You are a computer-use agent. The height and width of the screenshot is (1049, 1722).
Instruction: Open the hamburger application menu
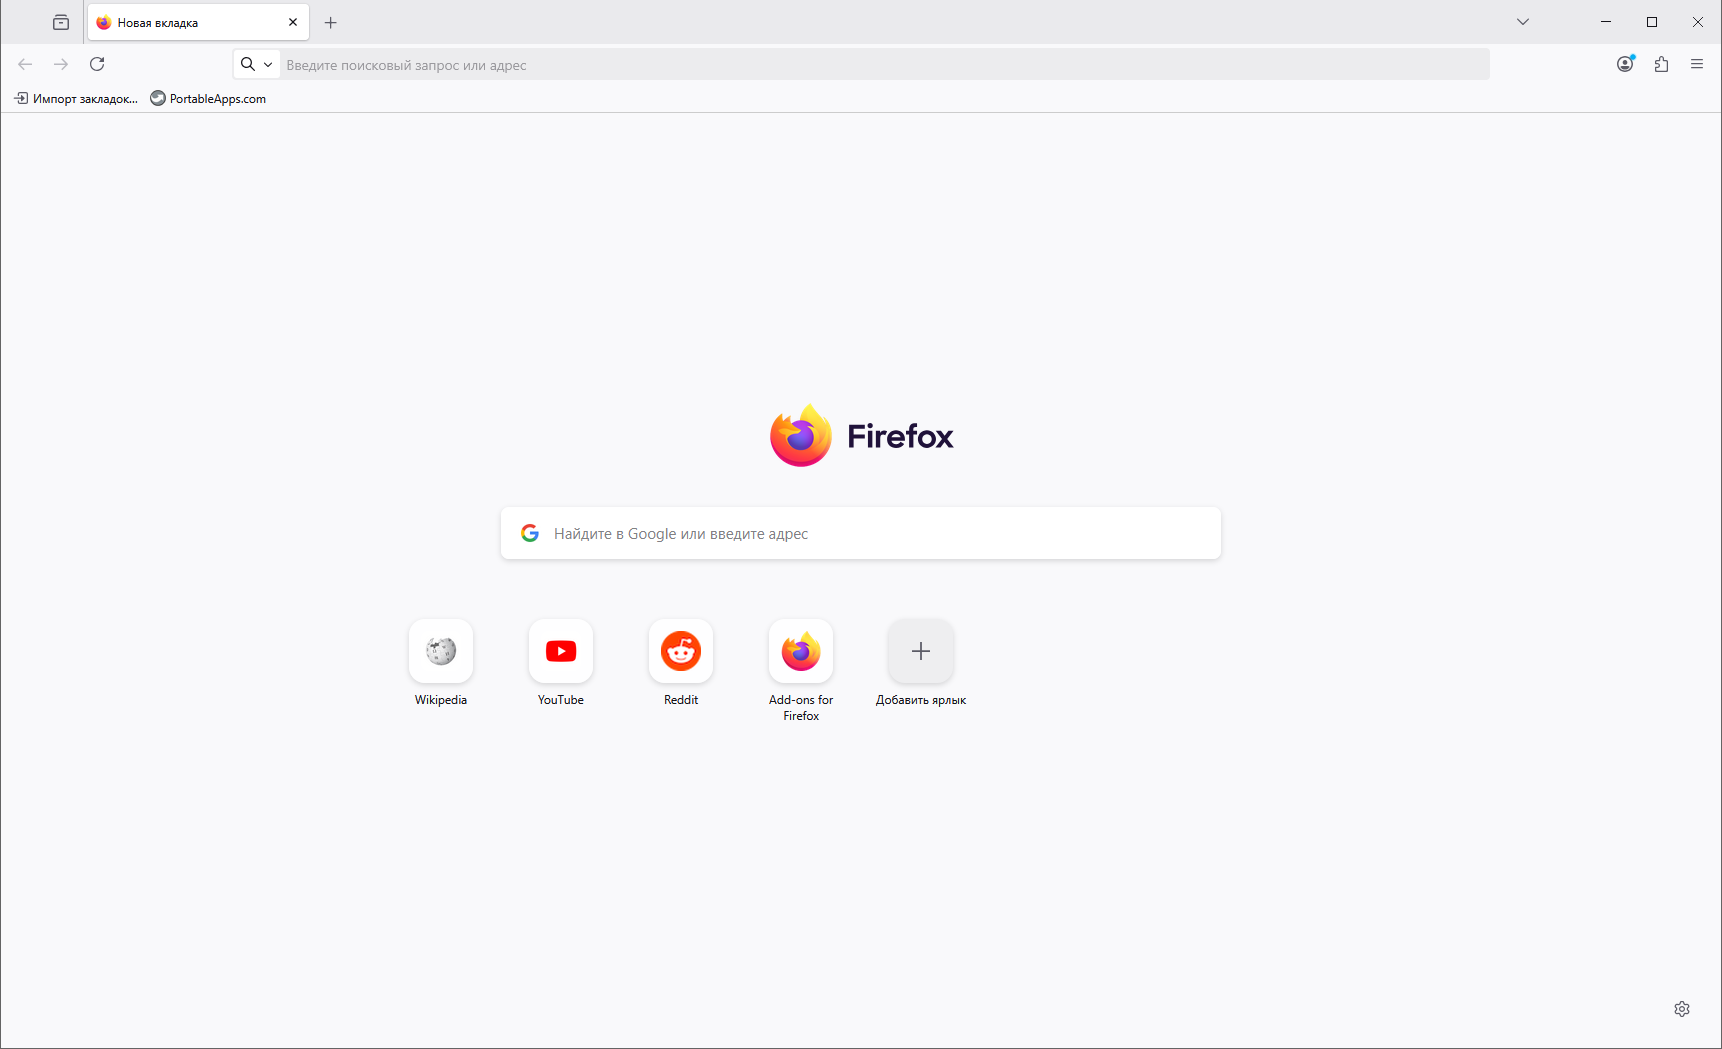1697,64
